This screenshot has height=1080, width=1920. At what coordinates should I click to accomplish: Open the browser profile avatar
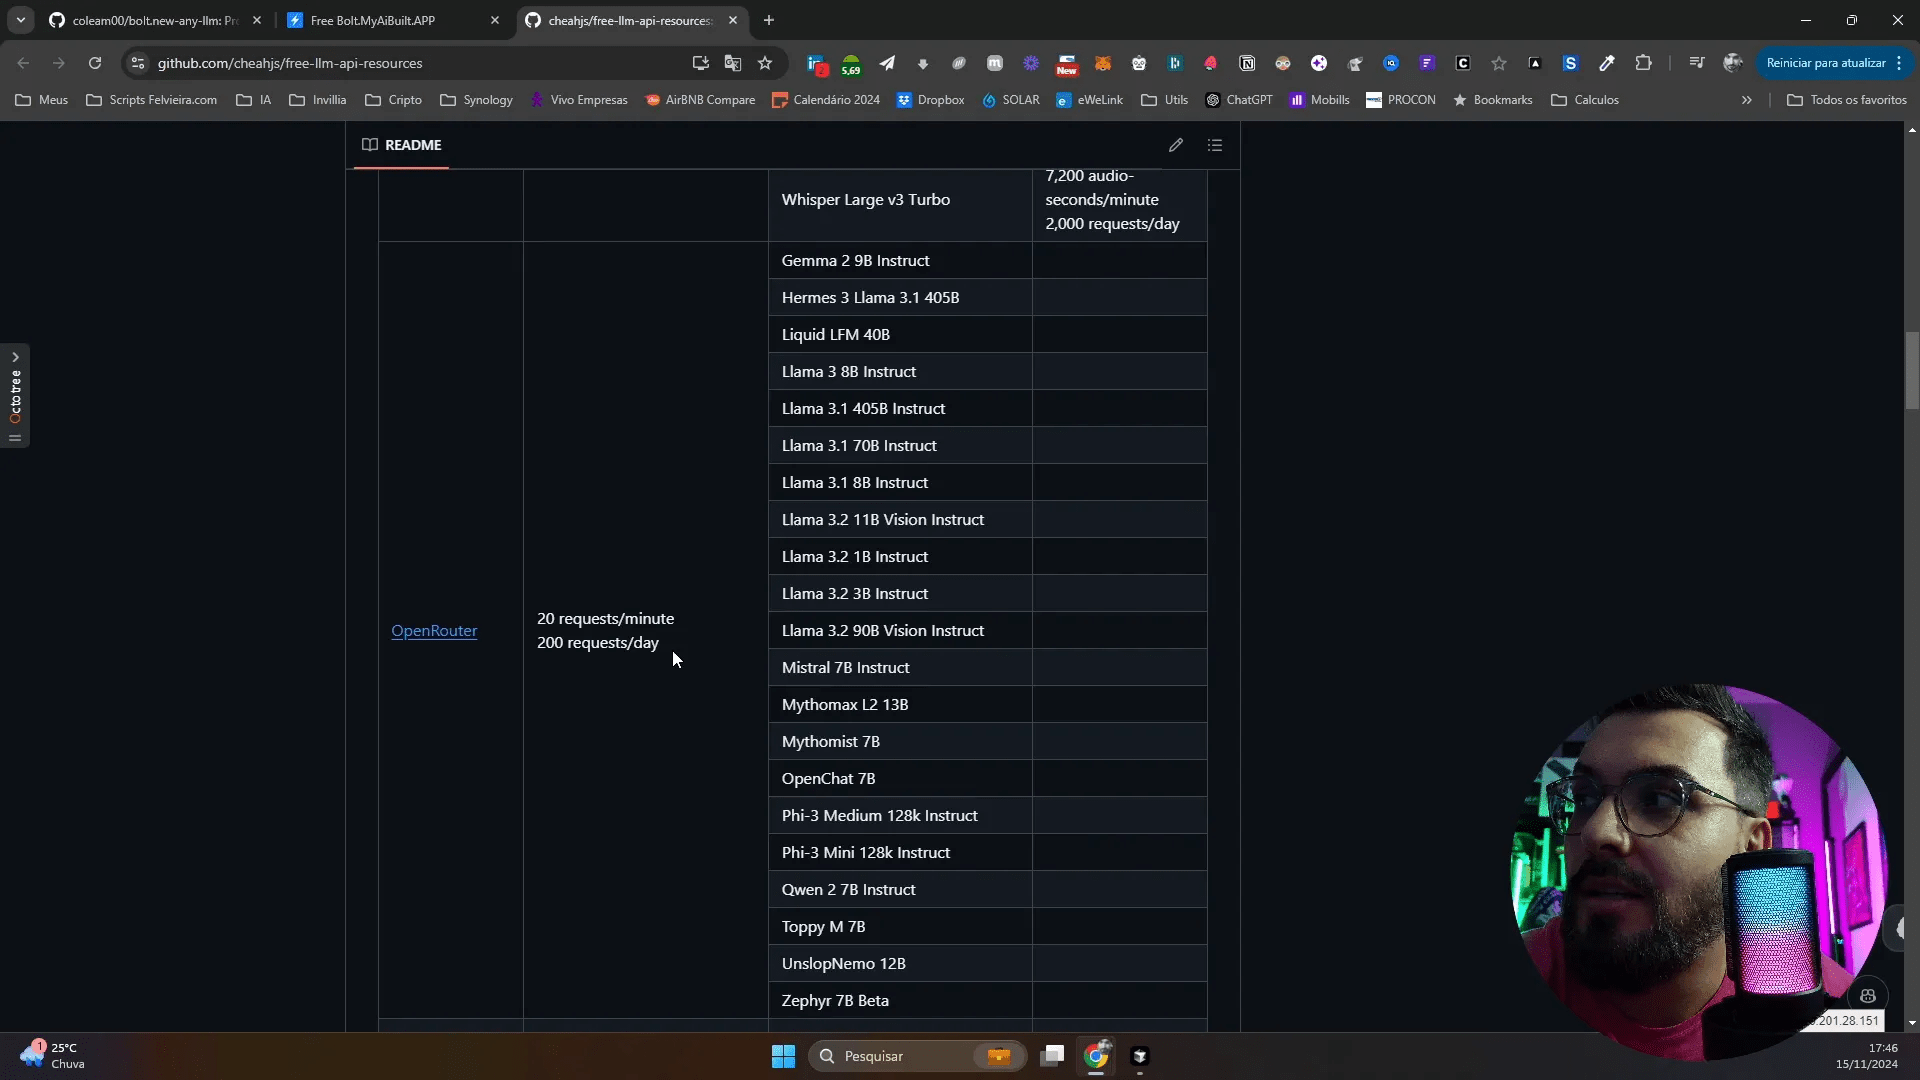1733,63
